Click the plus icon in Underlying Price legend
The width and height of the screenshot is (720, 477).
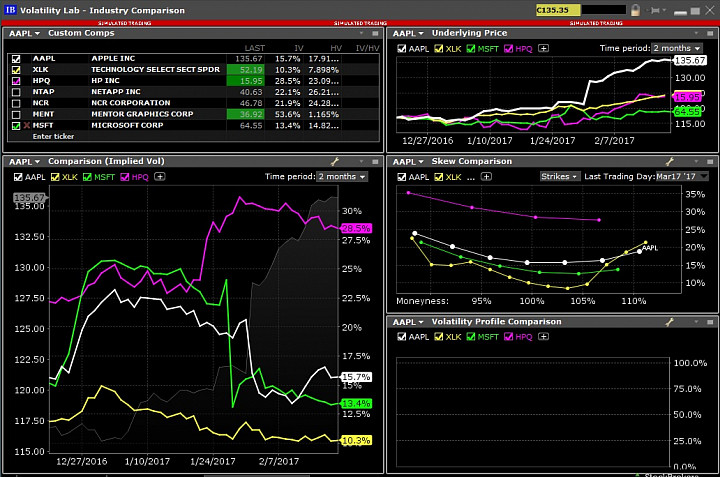coord(543,48)
